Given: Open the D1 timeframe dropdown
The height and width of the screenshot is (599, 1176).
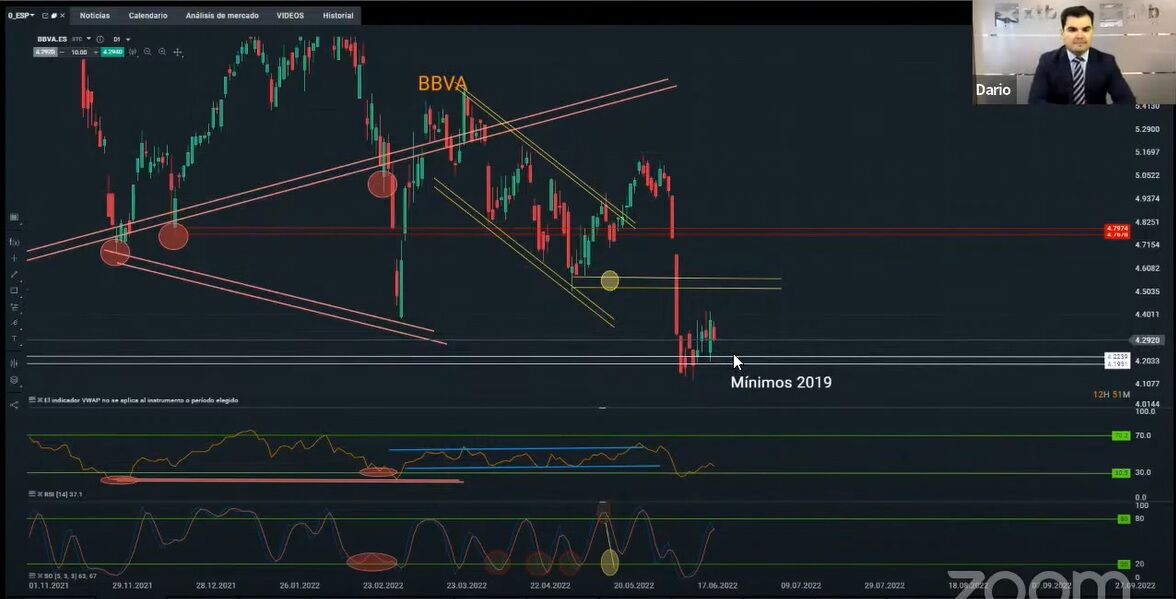Looking at the screenshot, I should (x=128, y=40).
